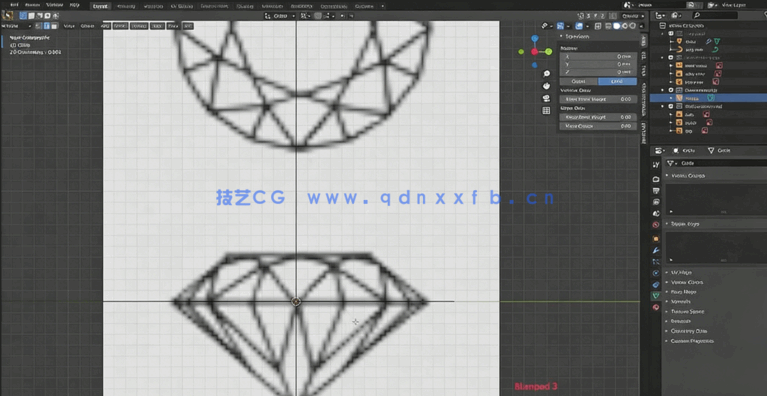Click the hand pan-view icon
The height and width of the screenshot is (396, 767).
(546, 86)
